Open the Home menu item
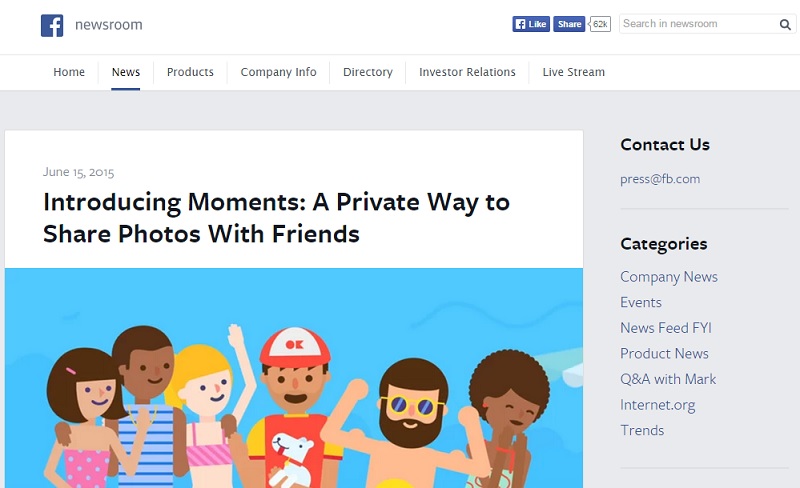The width and height of the screenshot is (800, 488). (x=69, y=72)
